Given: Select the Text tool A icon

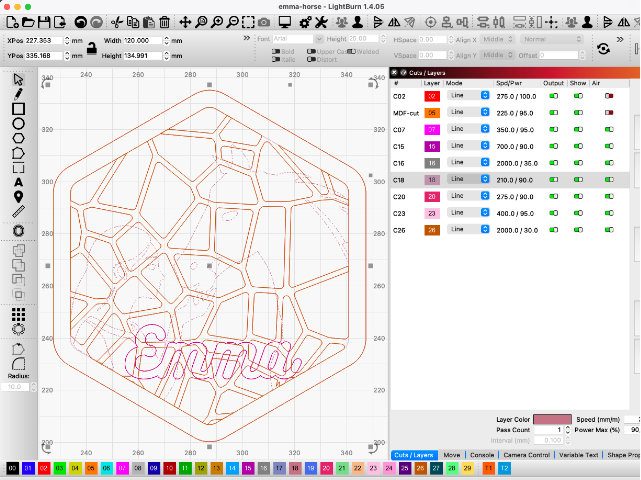Looking at the screenshot, I should click(x=18, y=182).
